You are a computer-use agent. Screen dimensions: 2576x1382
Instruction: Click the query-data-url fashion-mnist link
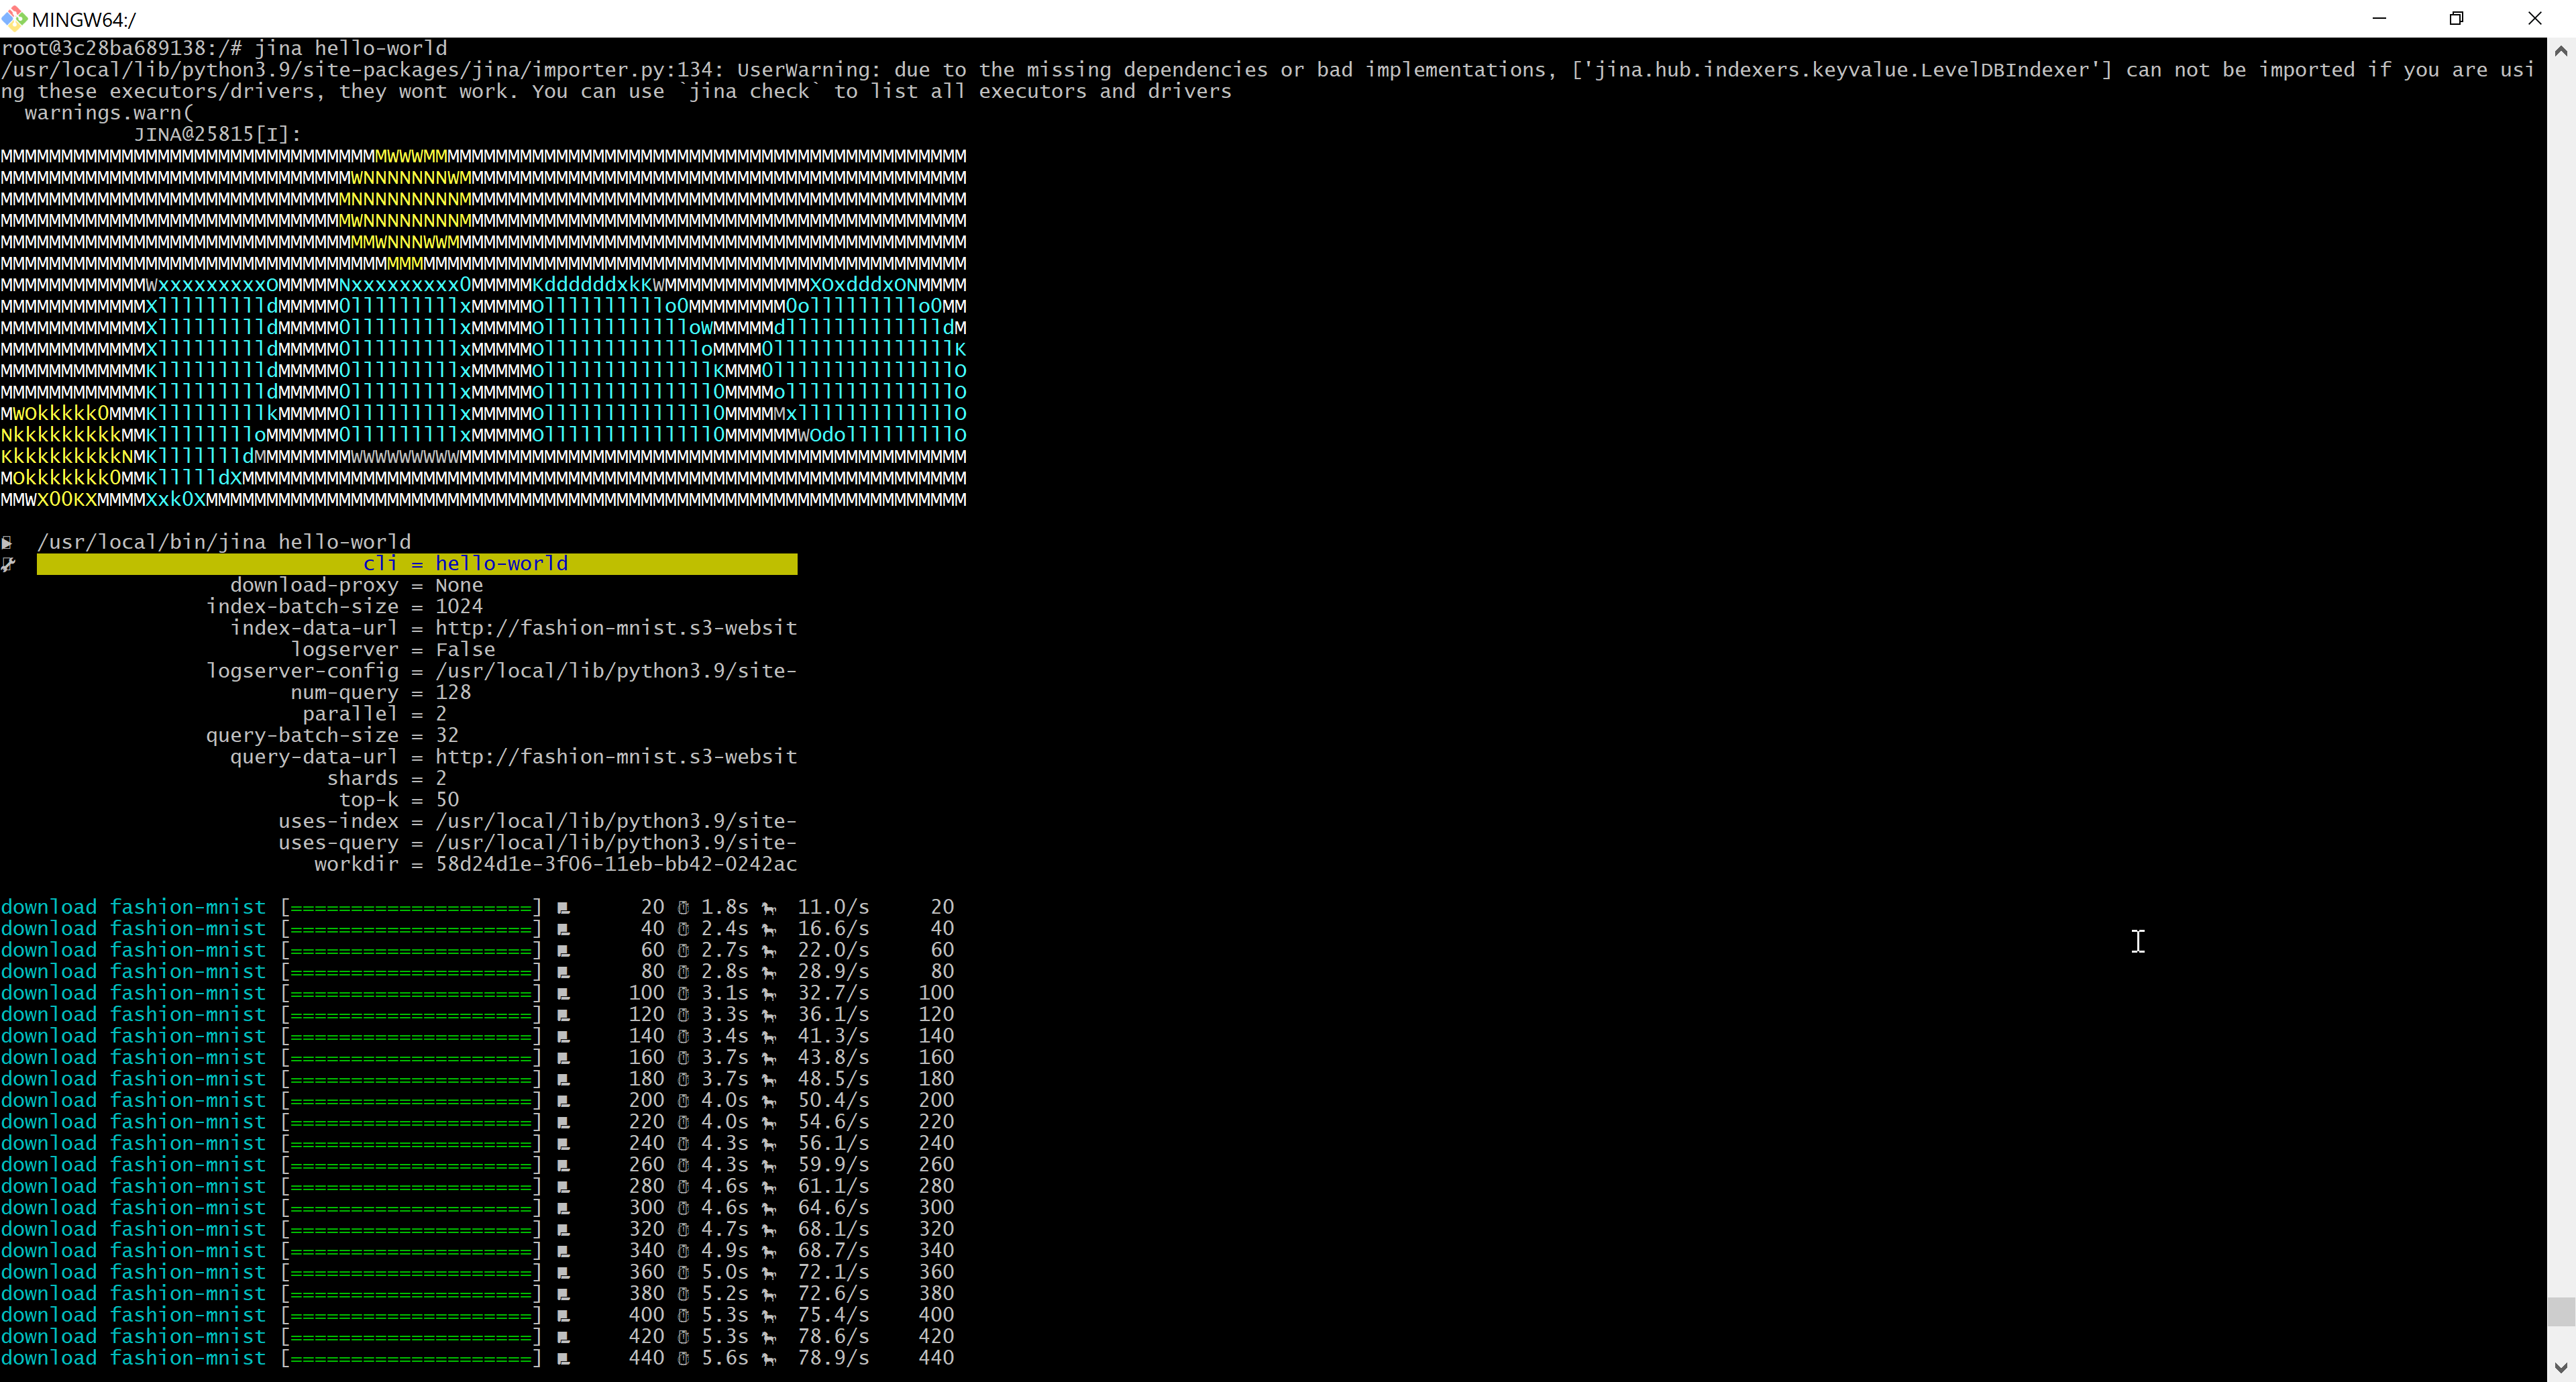point(615,757)
